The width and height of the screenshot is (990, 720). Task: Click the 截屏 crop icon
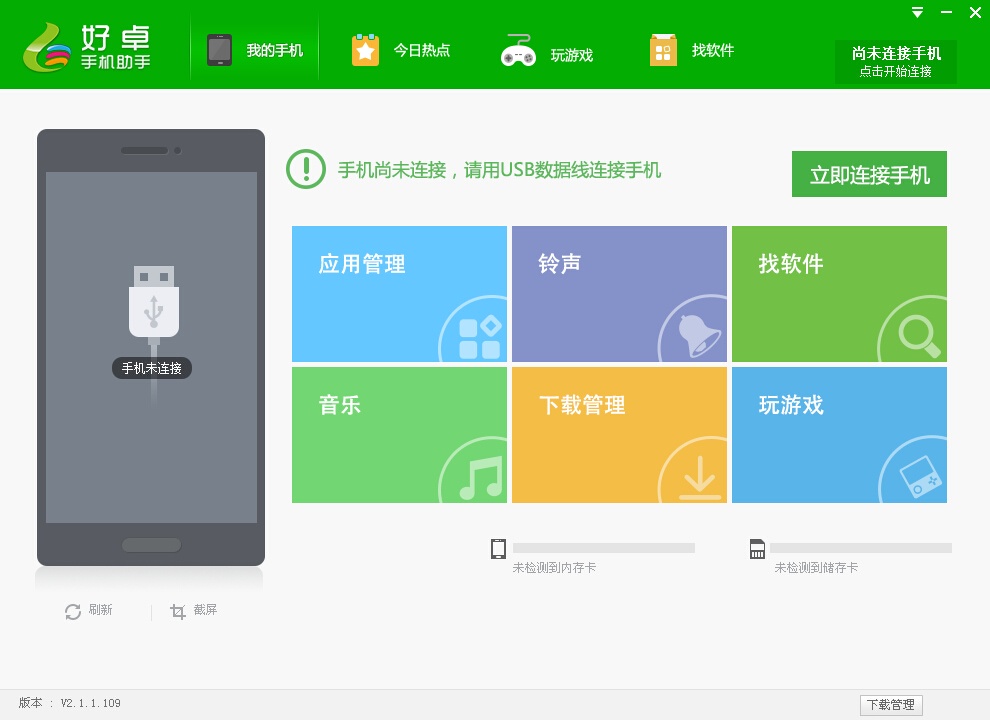point(177,611)
